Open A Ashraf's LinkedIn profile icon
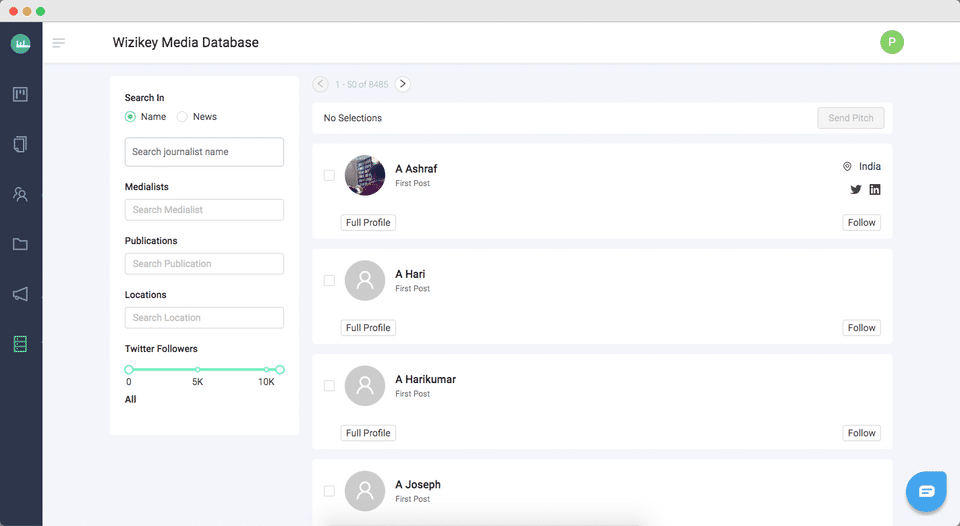The image size is (960, 526). (875, 190)
